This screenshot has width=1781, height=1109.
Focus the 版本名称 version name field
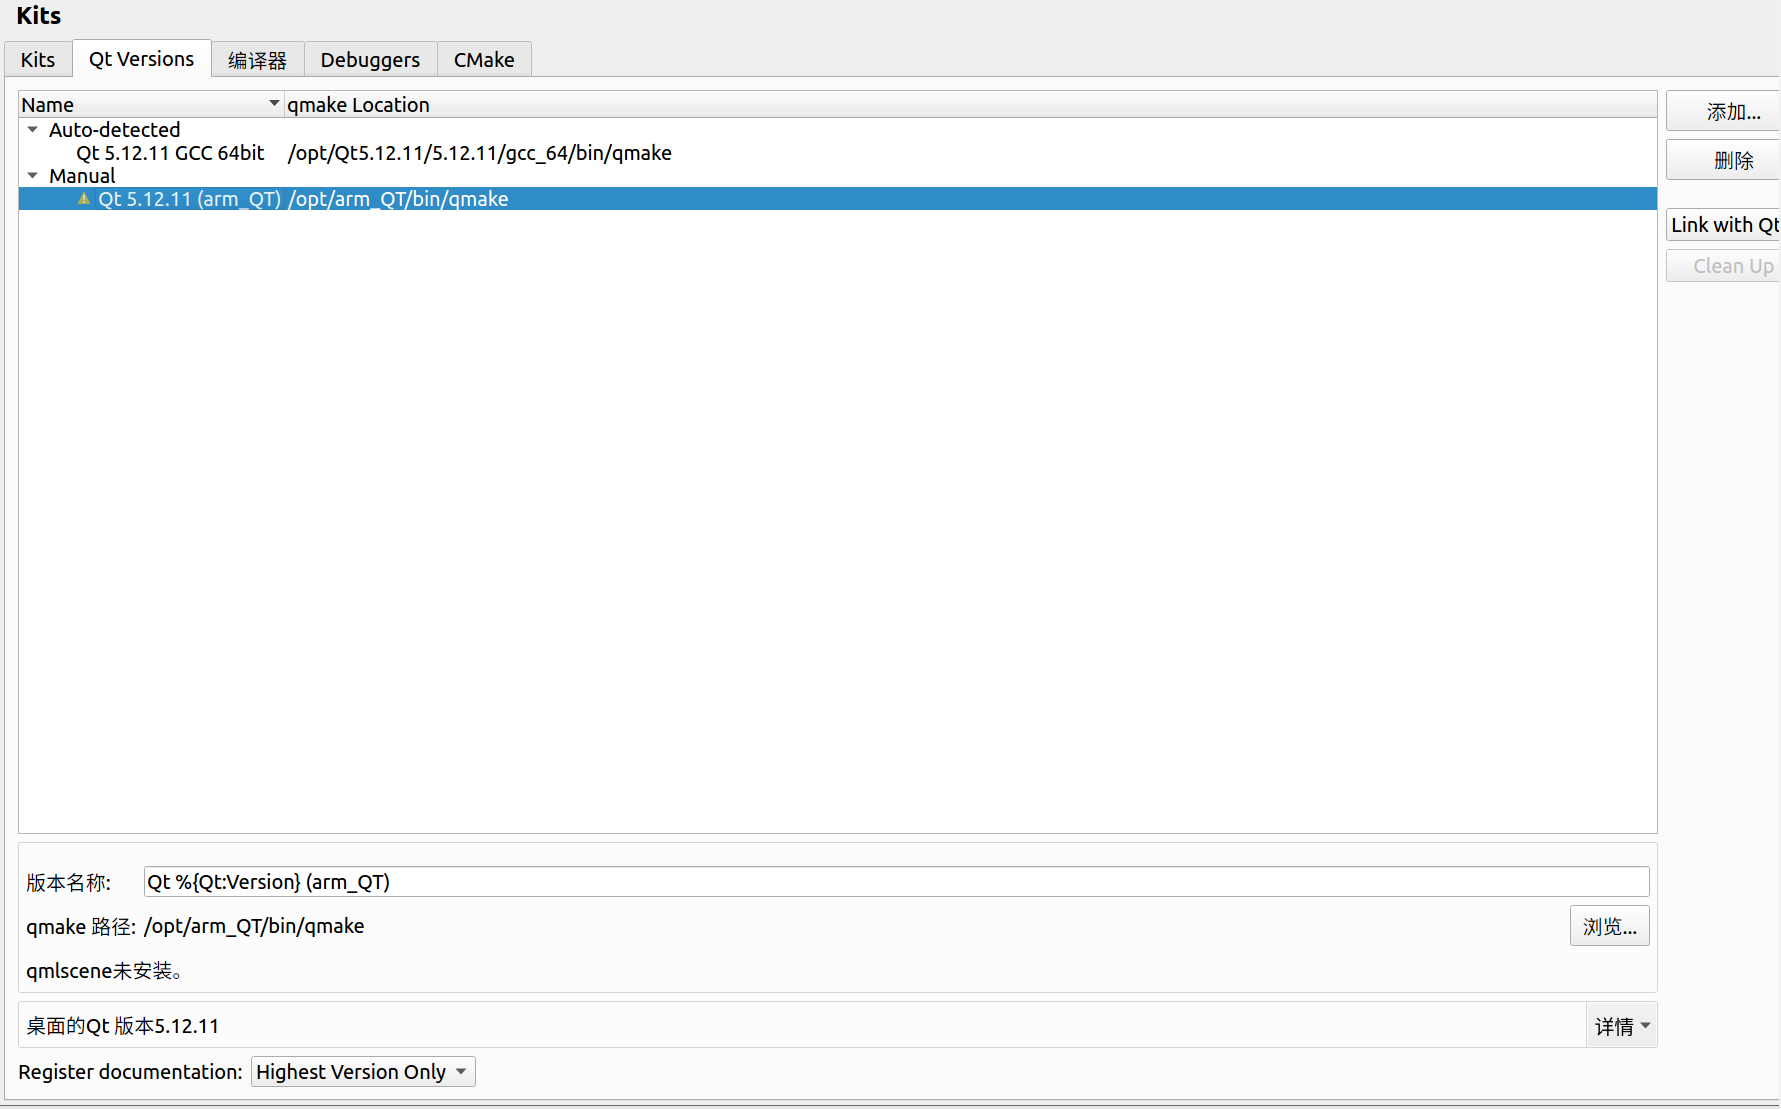click(x=896, y=882)
